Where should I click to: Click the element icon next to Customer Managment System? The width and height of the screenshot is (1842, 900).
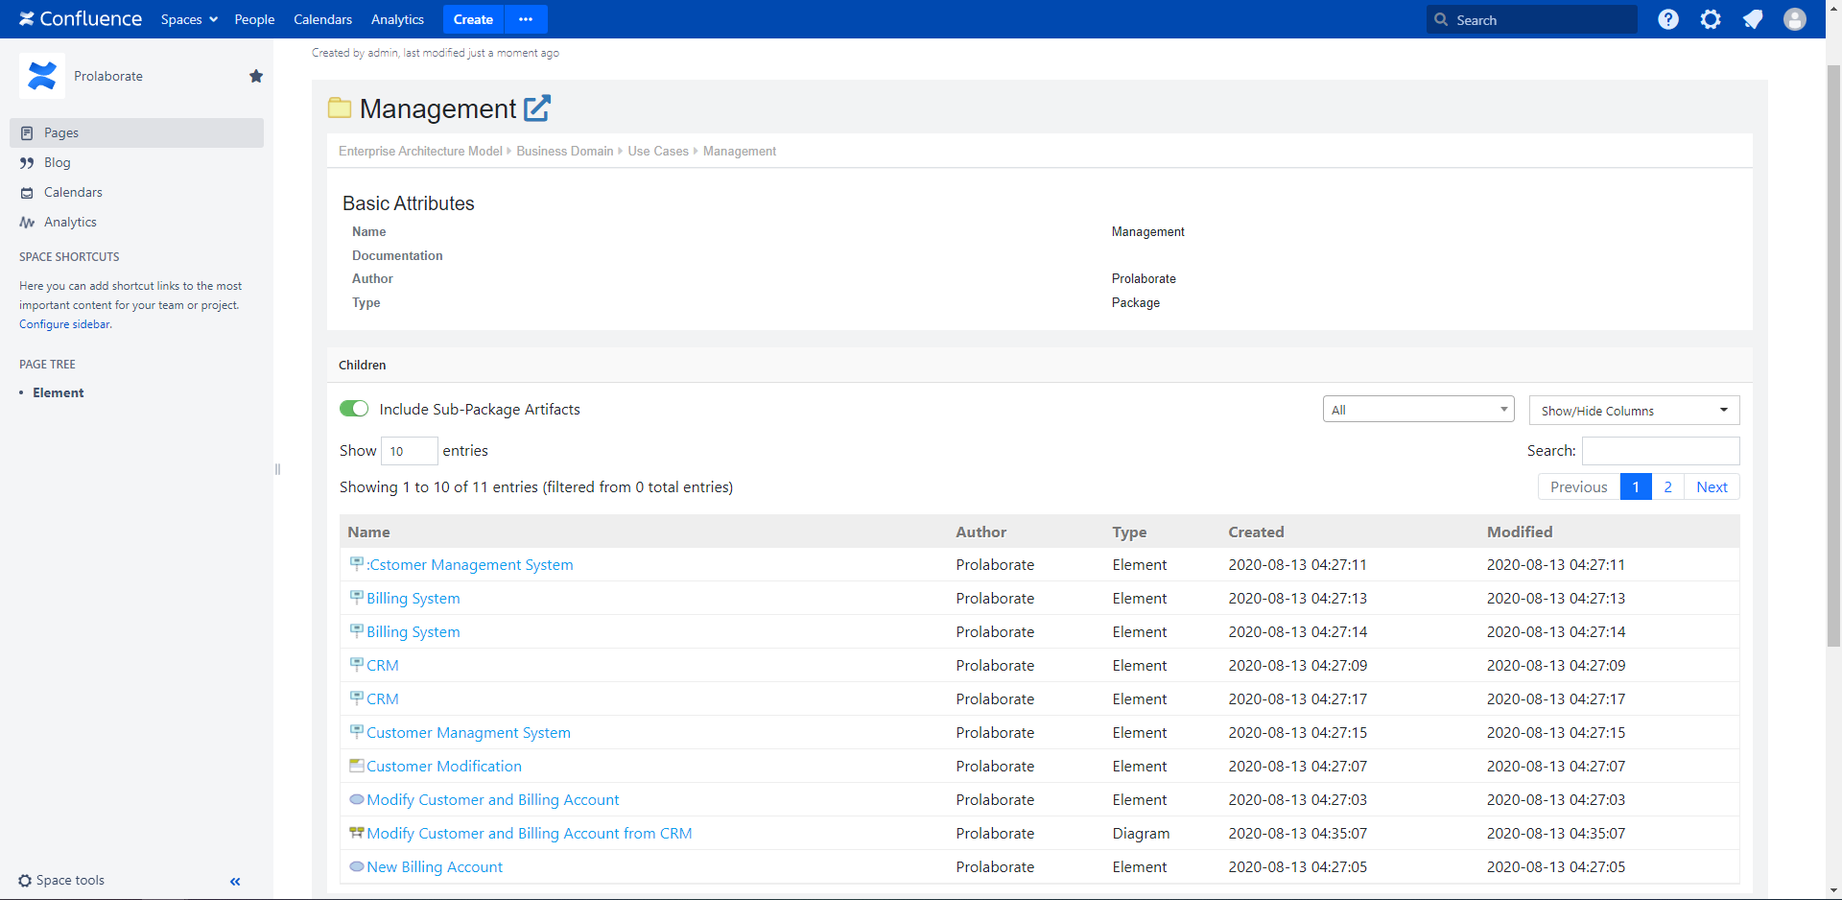pyautogui.click(x=356, y=731)
